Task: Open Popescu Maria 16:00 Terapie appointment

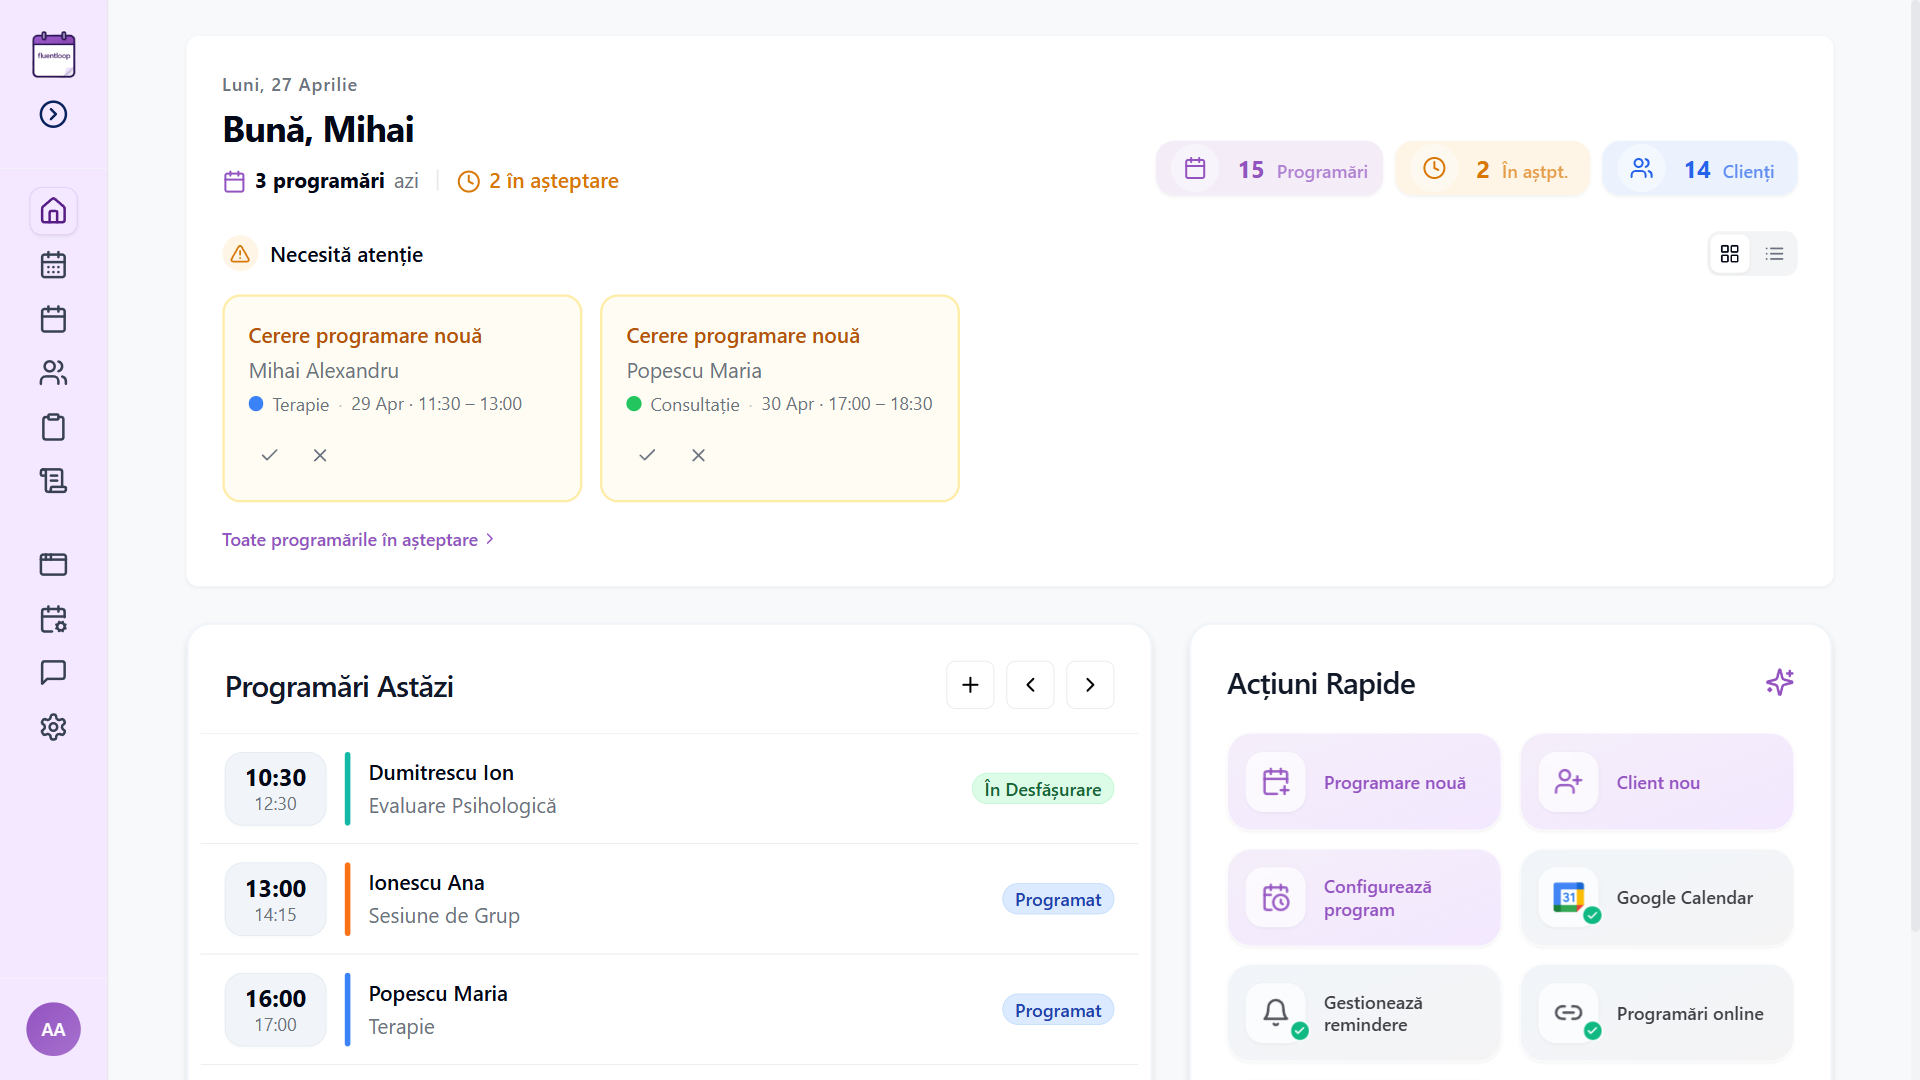Action: 669,1010
